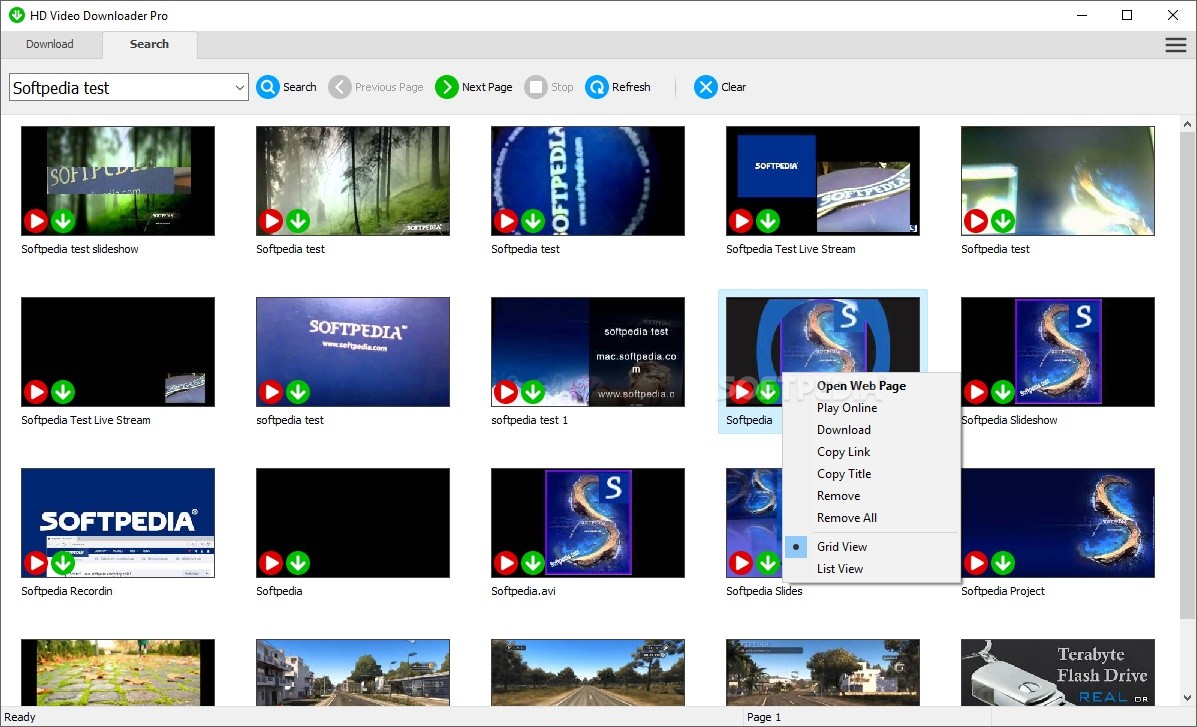Click the 'Softpedia Project' title text

click(1002, 591)
